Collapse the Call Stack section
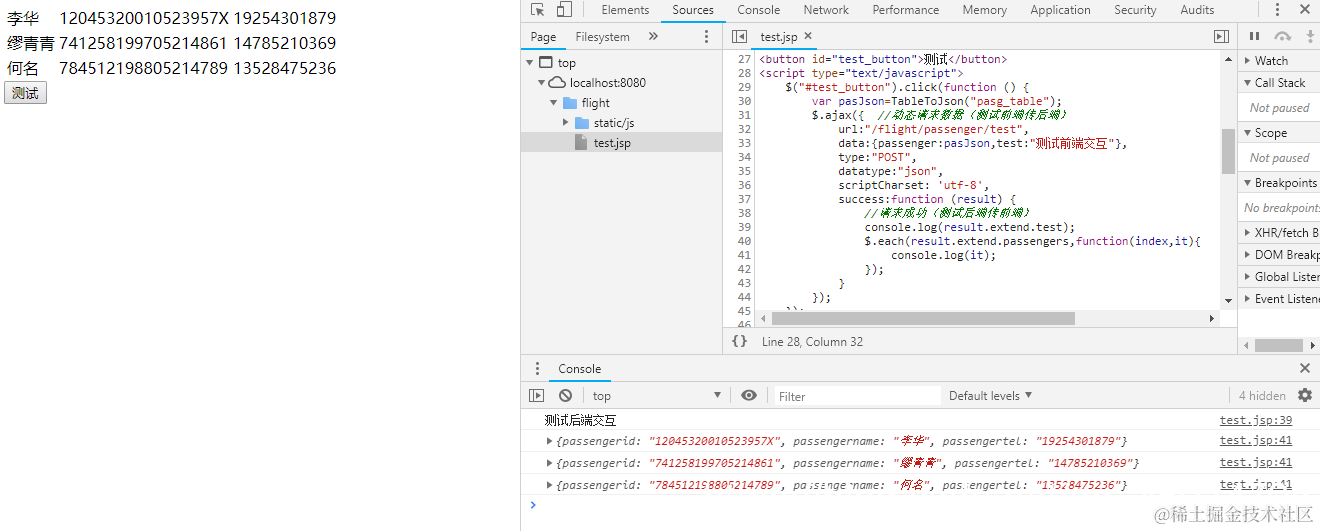Viewport: 1320px width, 531px height. (x=1279, y=83)
